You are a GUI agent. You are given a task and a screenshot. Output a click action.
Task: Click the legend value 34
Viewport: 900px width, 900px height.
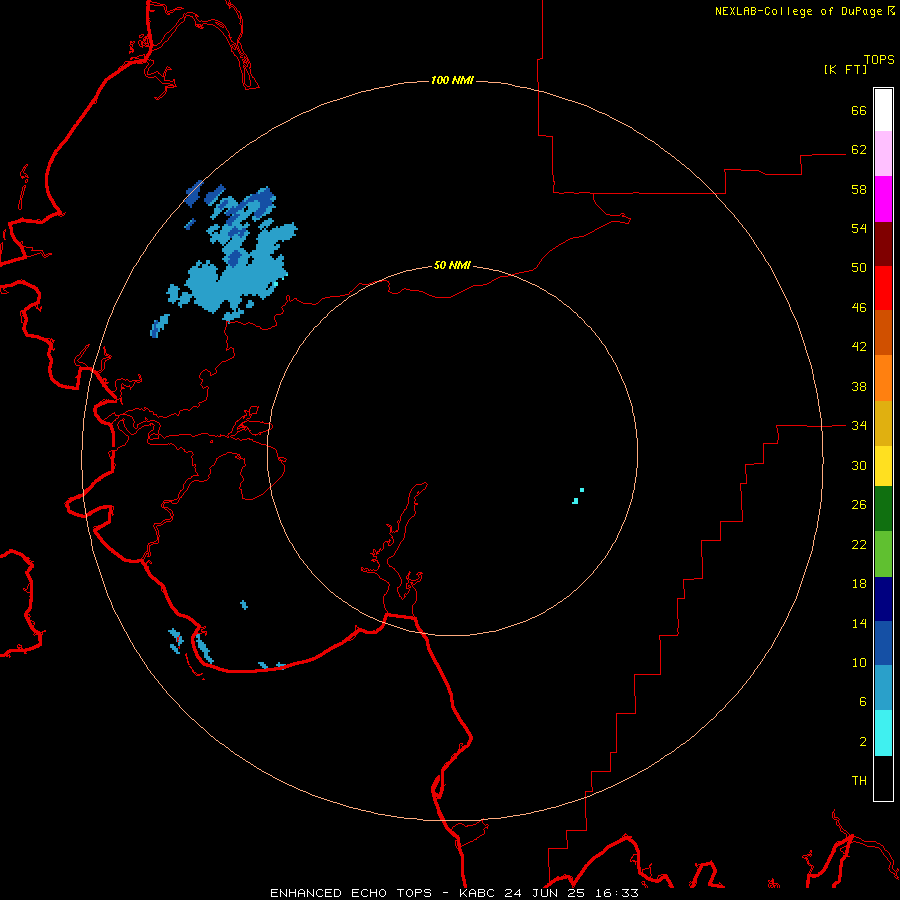pyautogui.click(x=859, y=425)
